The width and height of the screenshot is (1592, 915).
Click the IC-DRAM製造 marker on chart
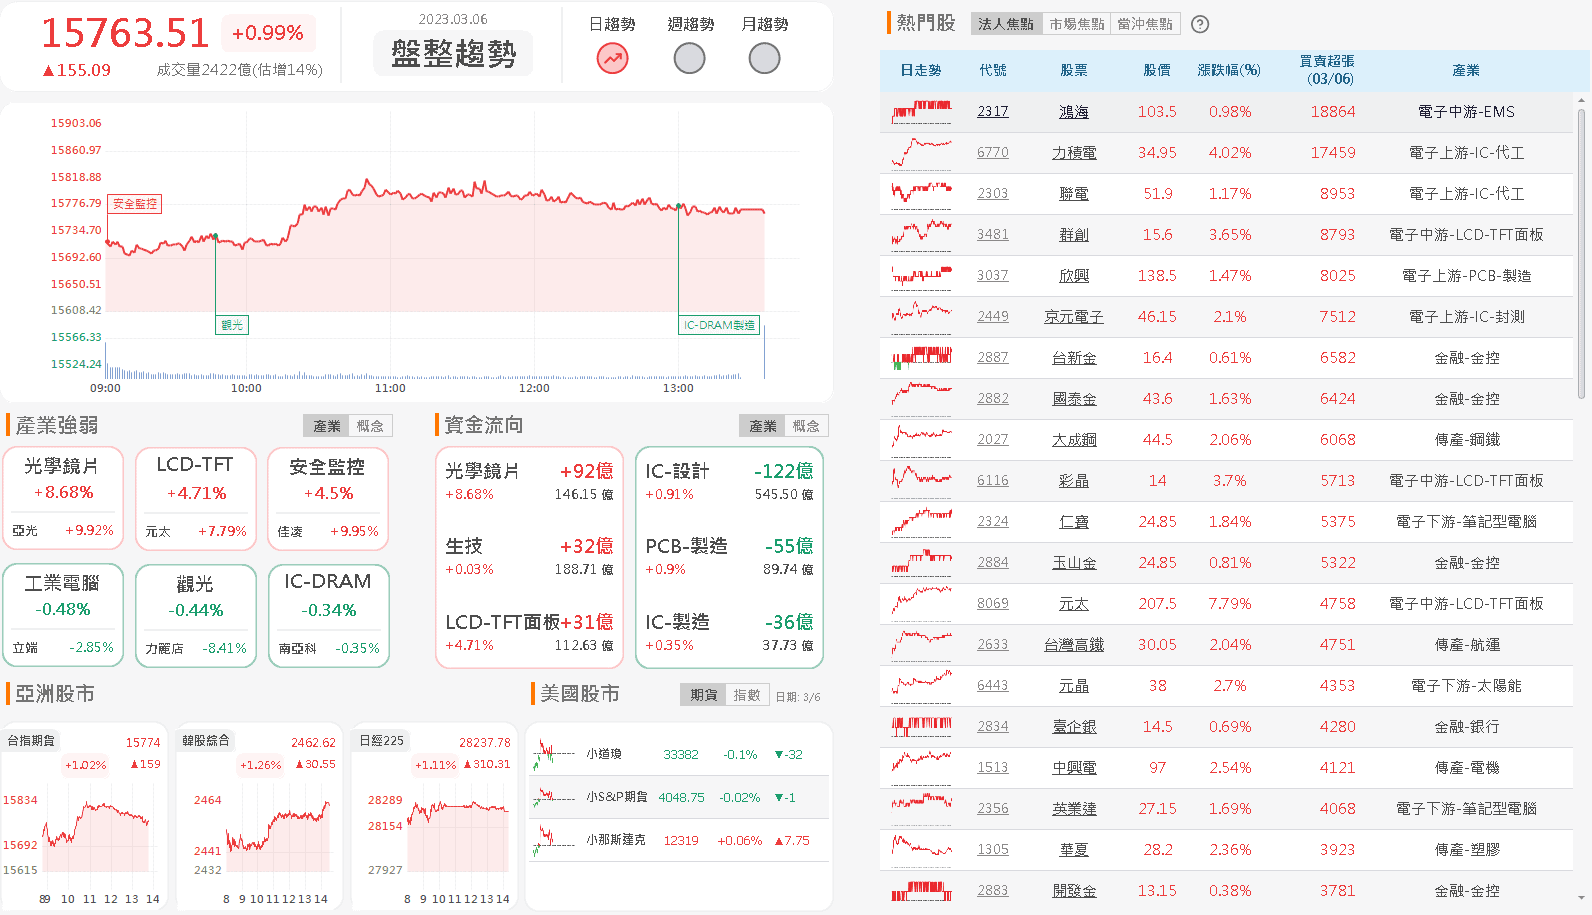pyautogui.click(x=718, y=325)
